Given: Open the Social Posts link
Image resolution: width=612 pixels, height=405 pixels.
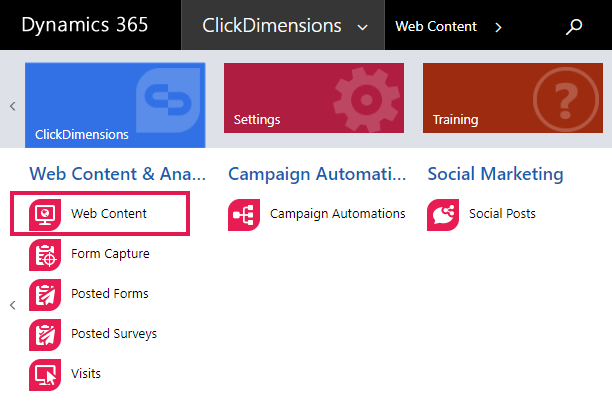Looking at the screenshot, I should pos(502,213).
